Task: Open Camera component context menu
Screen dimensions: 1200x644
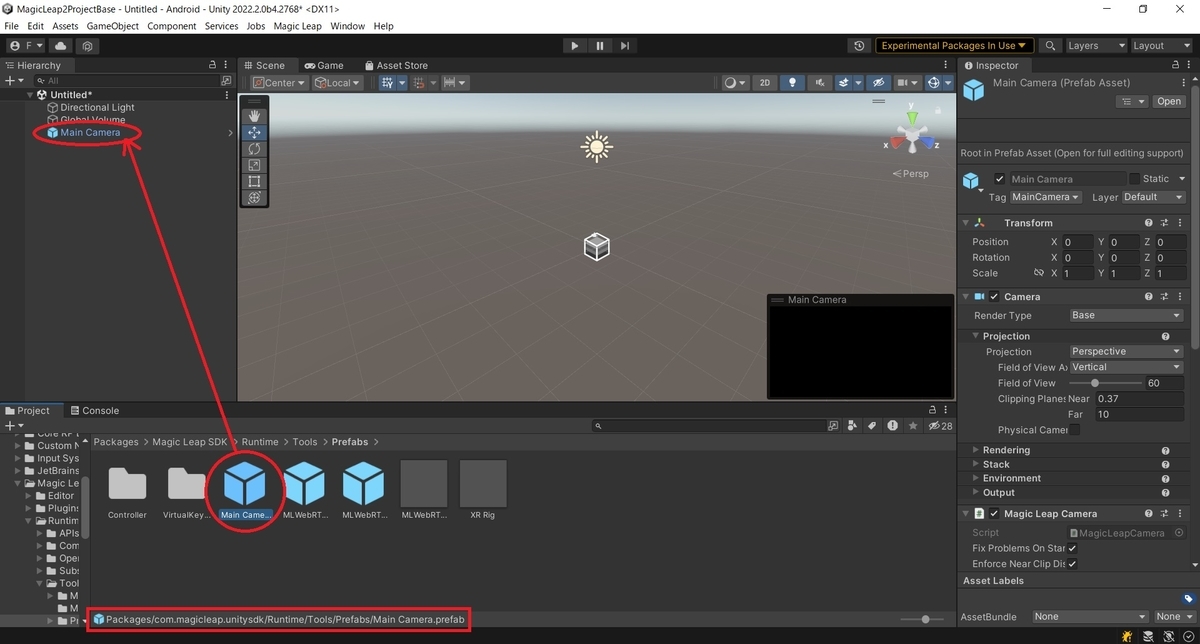Action: click(x=1181, y=297)
